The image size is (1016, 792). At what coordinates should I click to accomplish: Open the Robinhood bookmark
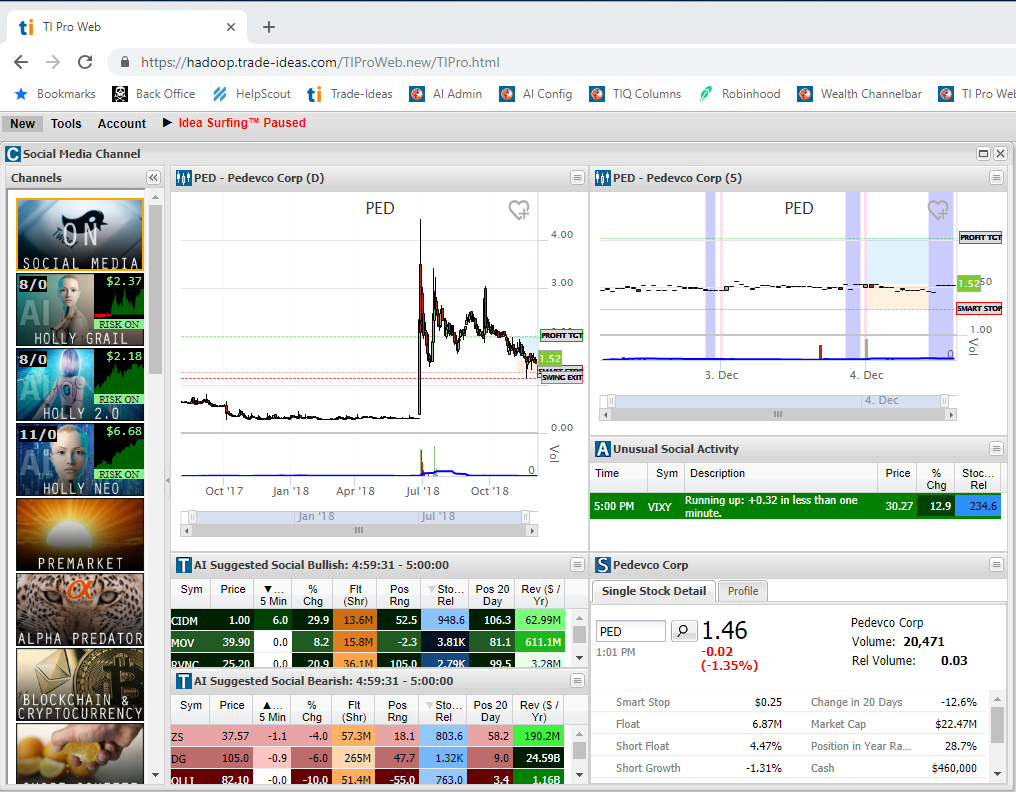739,94
